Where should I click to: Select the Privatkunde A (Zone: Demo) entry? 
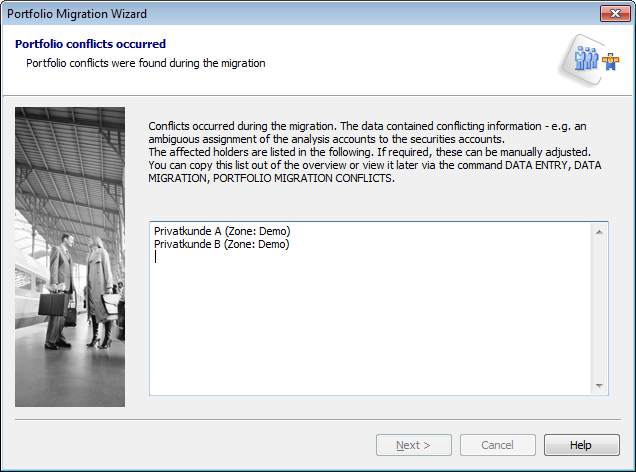[x=222, y=231]
